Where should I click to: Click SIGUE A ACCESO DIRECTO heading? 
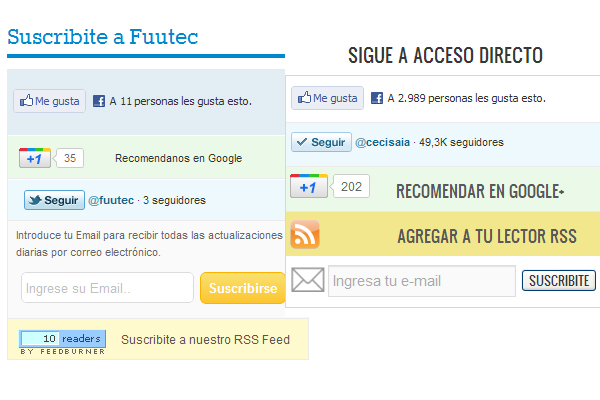click(445, 56)
